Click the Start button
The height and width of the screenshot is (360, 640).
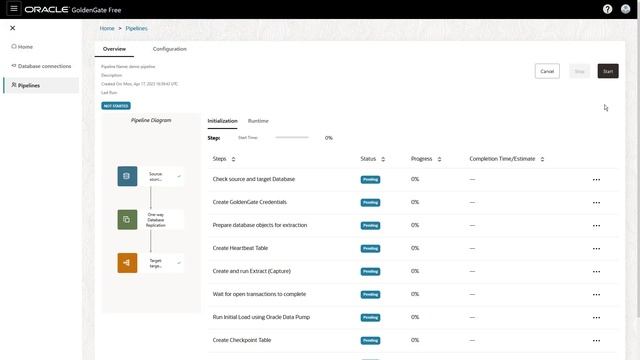[x=608, y=71]
